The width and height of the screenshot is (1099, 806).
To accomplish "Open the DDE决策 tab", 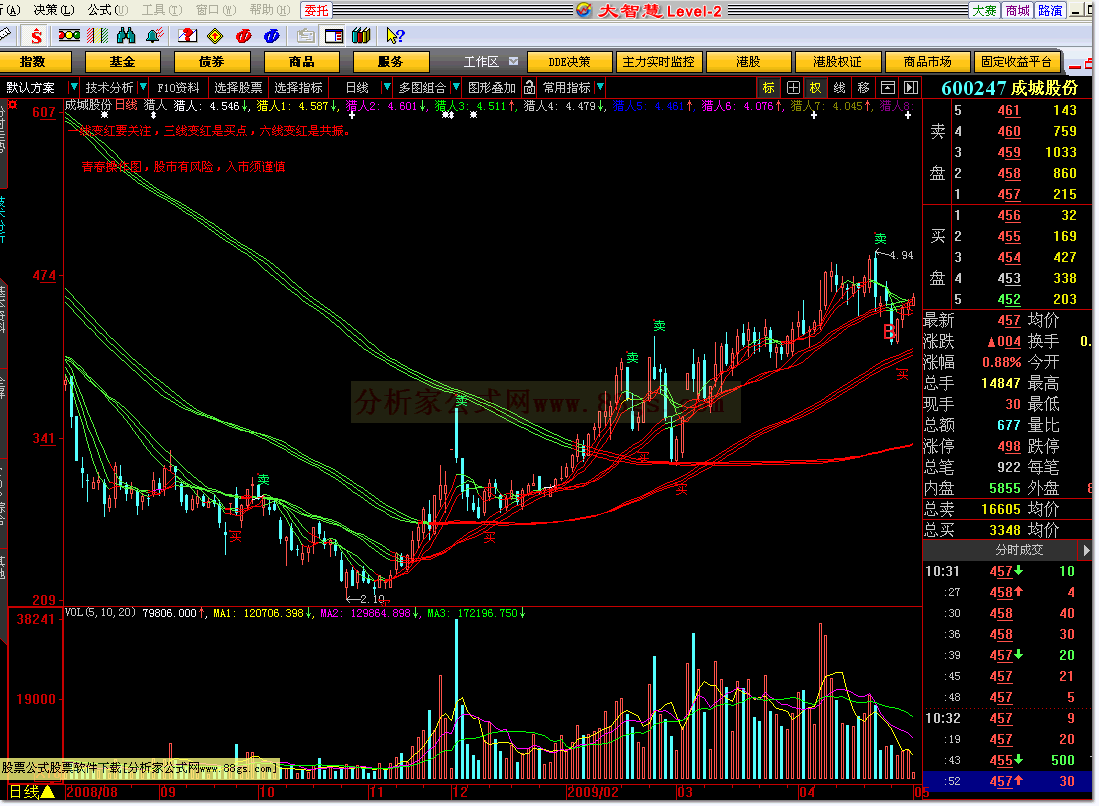I will click(x=569, y=62).
